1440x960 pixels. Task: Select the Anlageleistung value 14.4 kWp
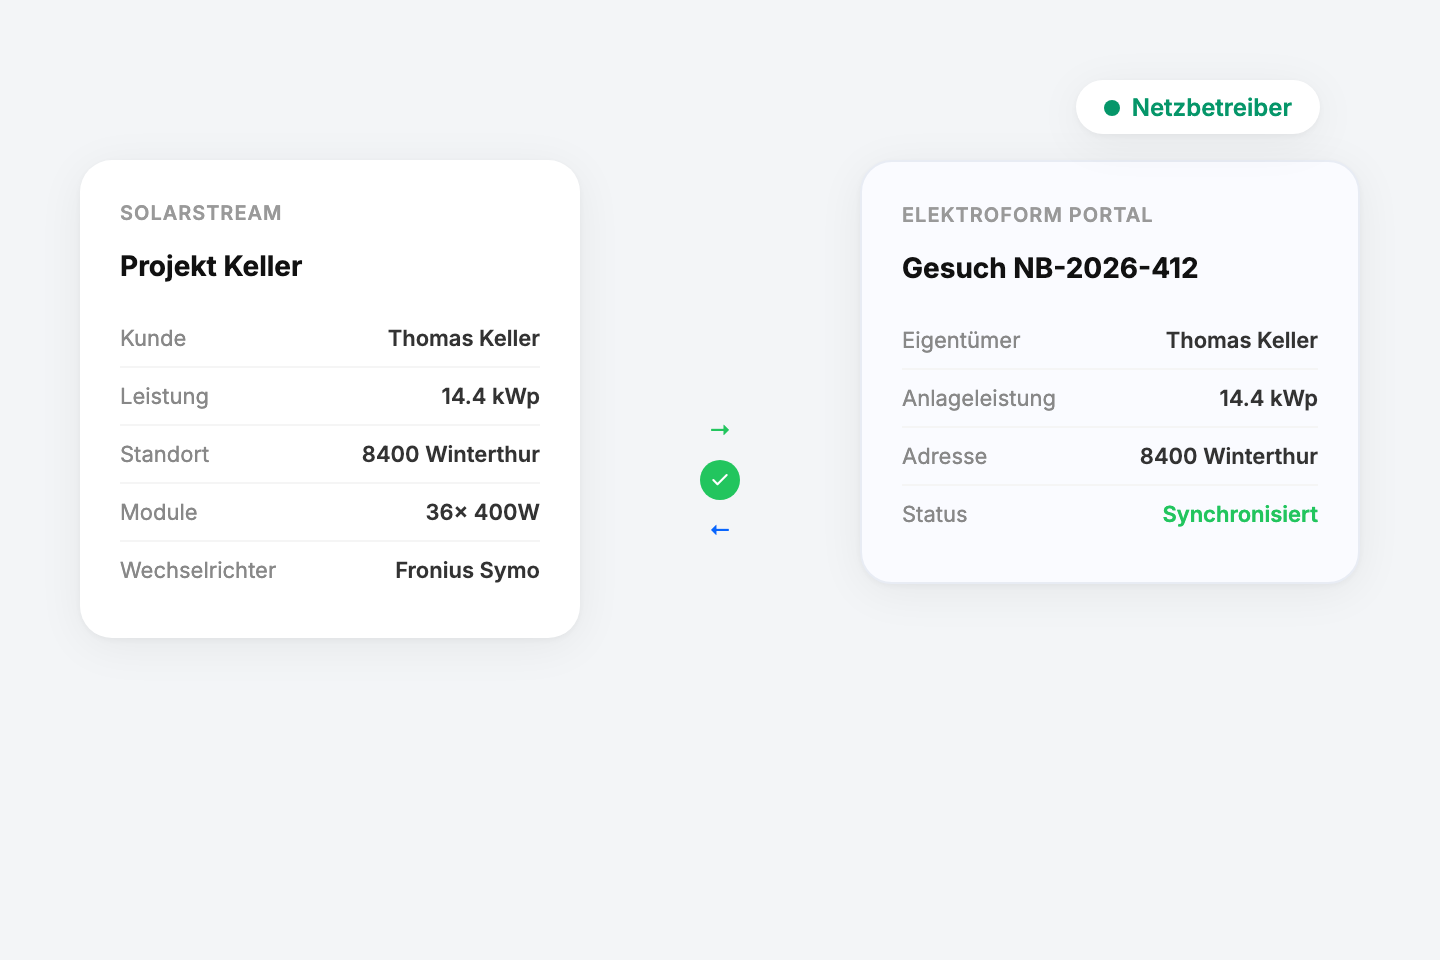(x=1268, y=398)
